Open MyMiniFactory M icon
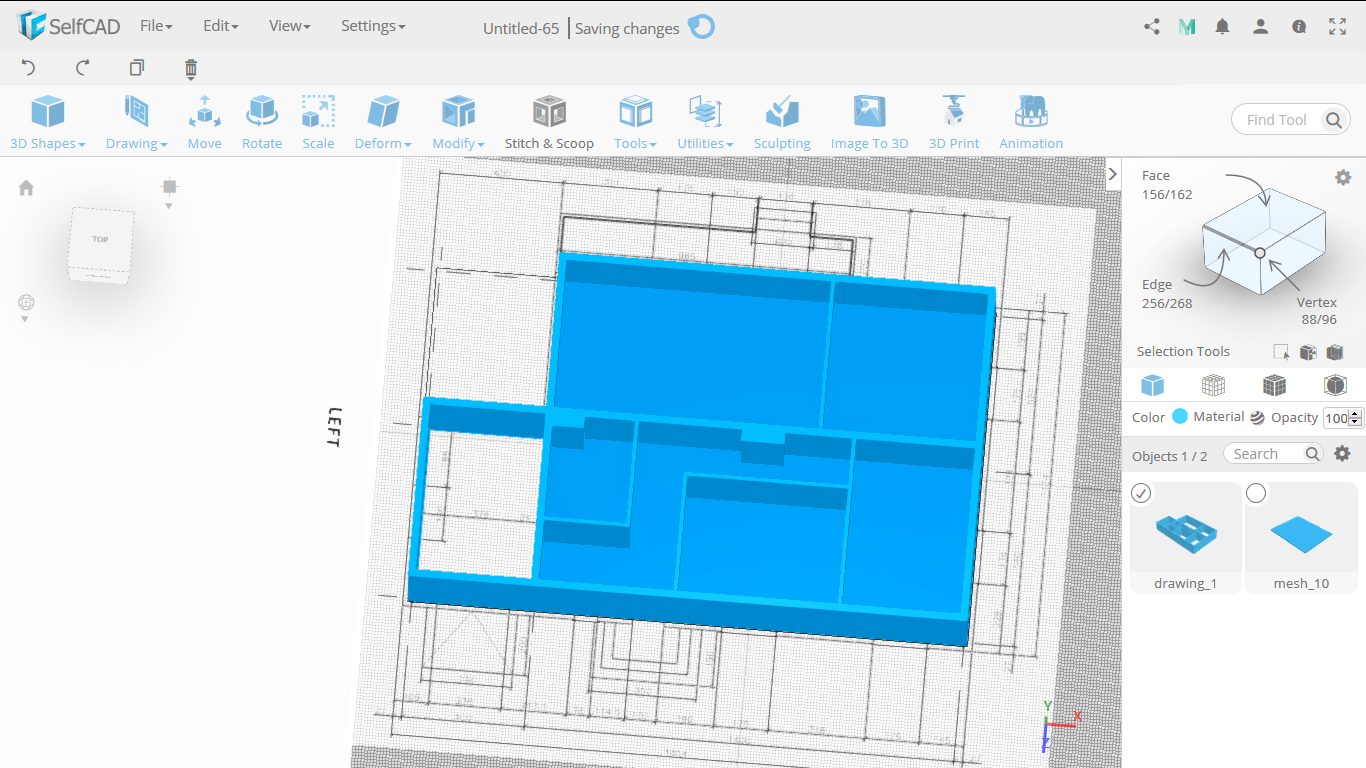This screenshot has height=768, width=1366. click(1187, 27)
